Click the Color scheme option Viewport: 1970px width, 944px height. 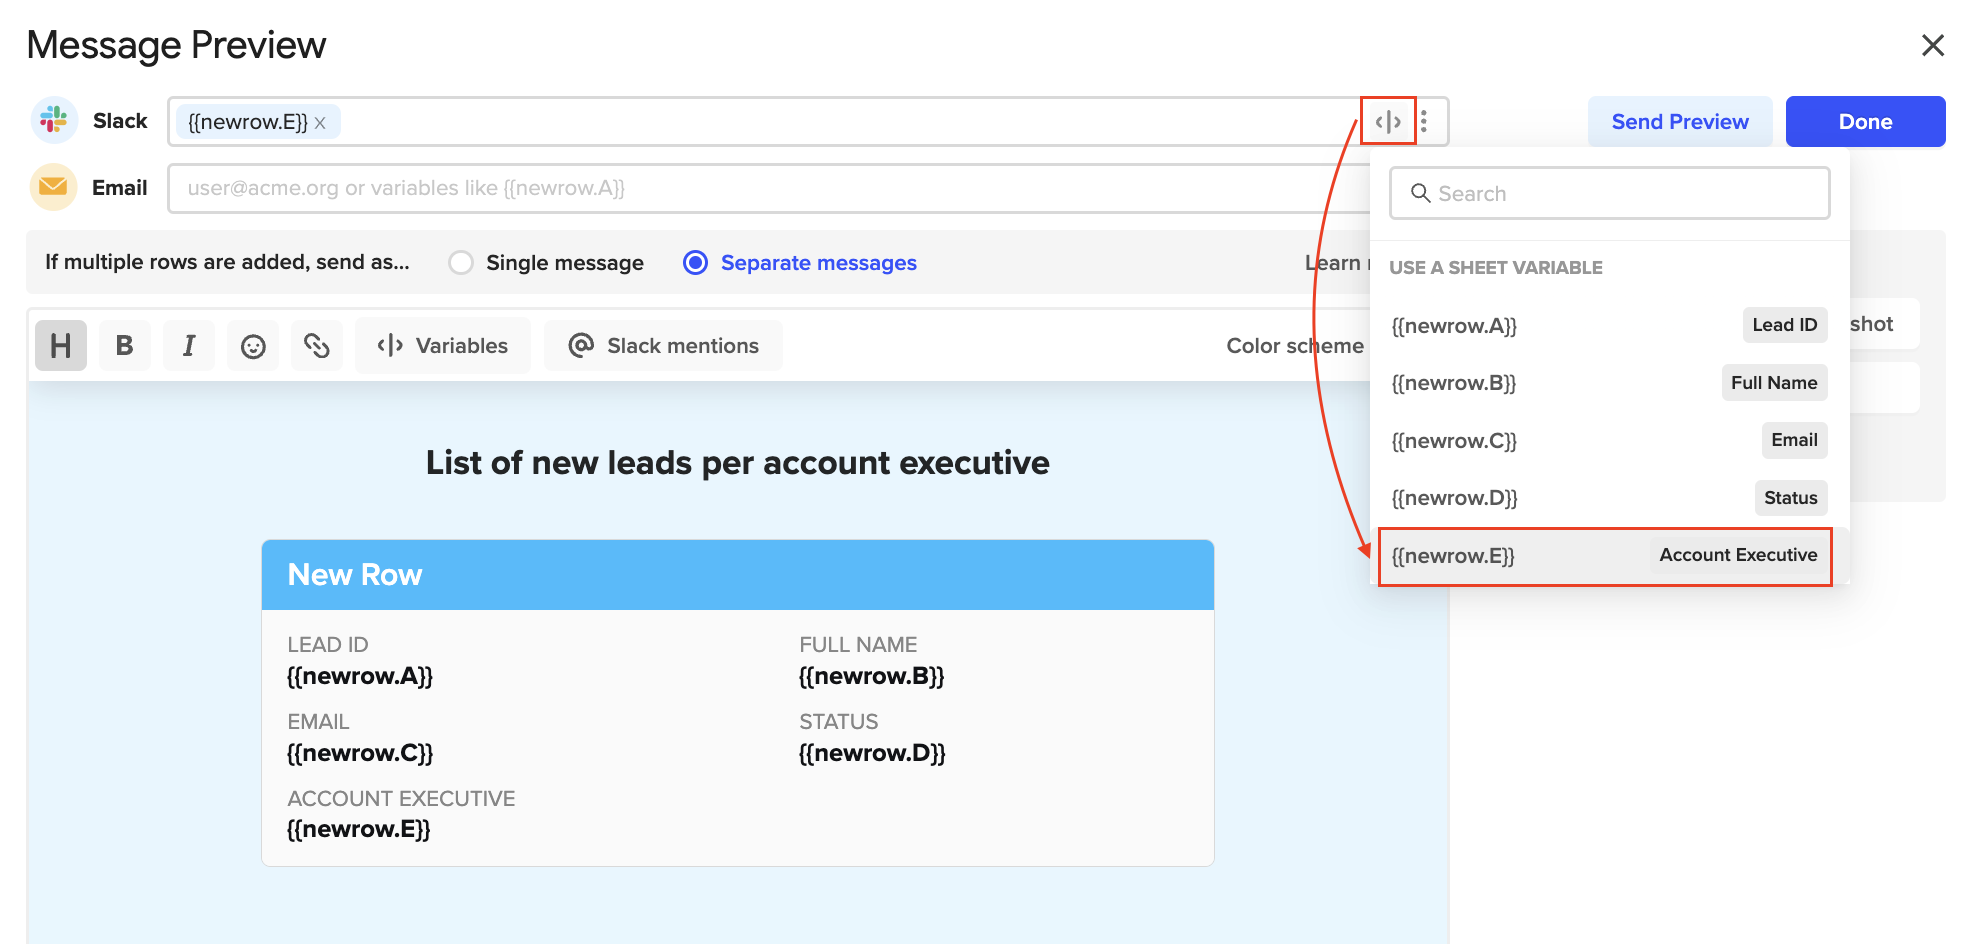click(1295, 346)
